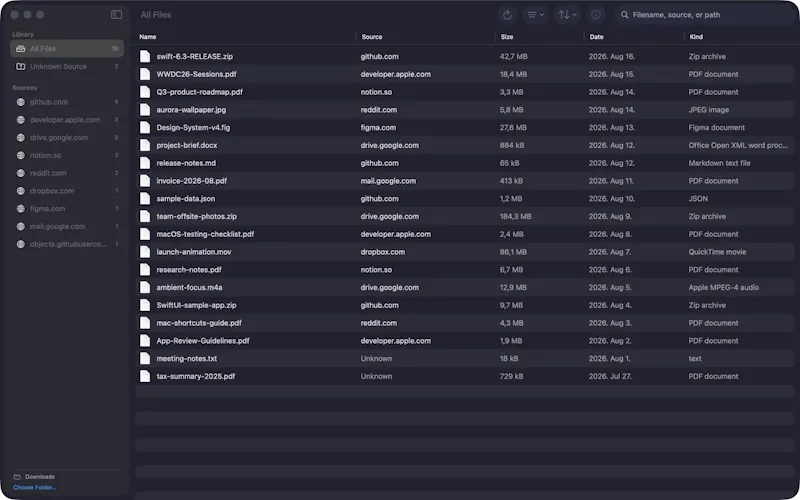Click mail.google.com source cell

click(x=388, y=181)
